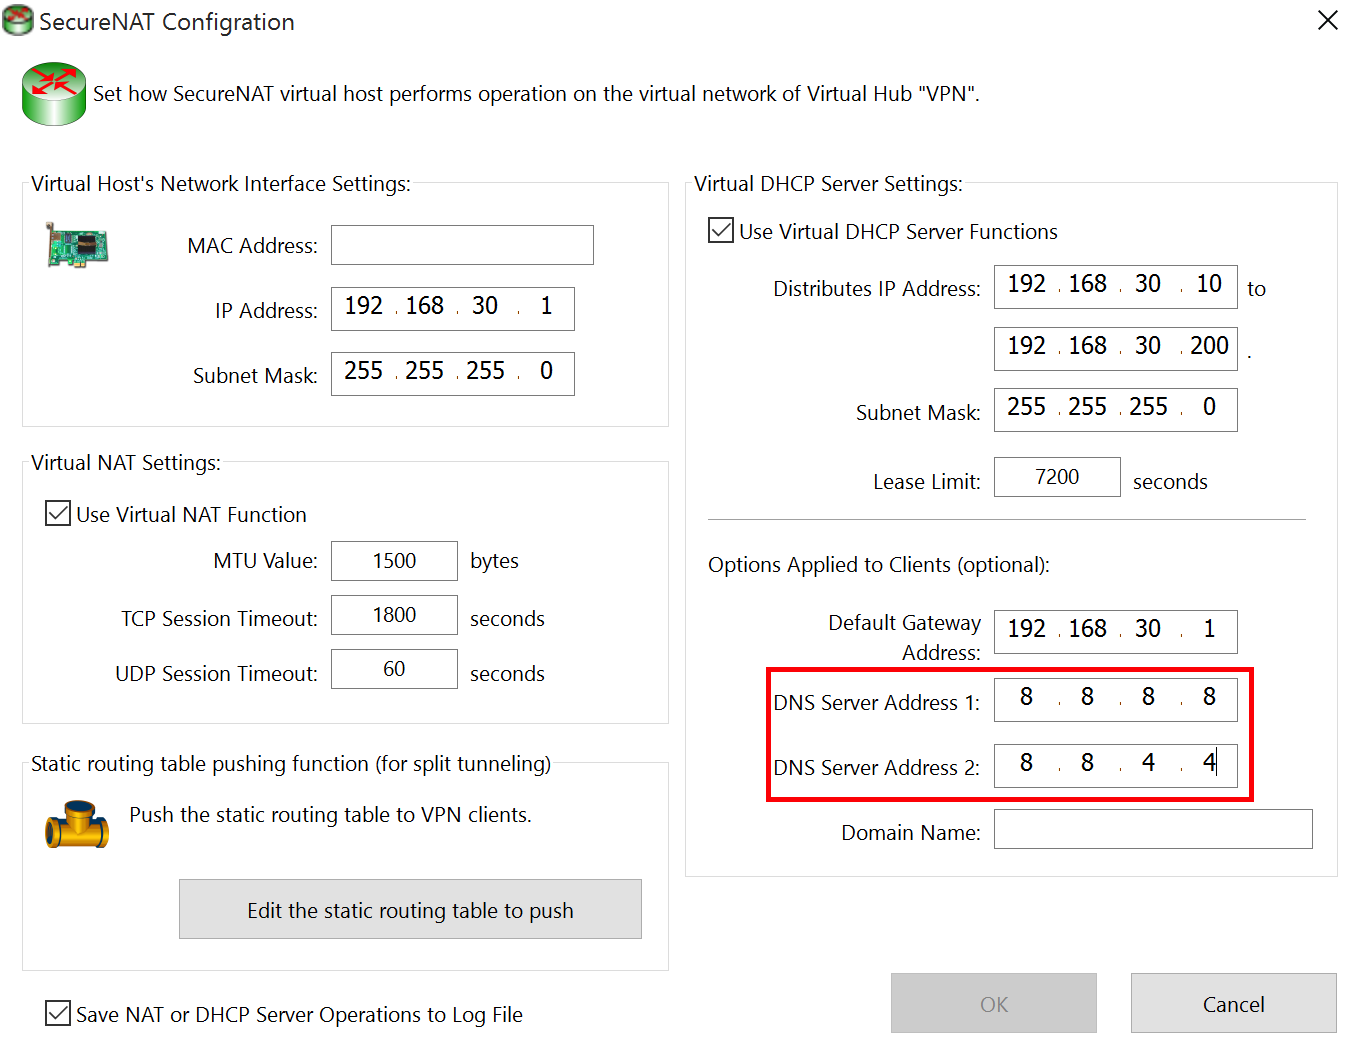Click the UDP Session Timeout field
The width and height of the screenshot is (1360, 1050).
(394, 669)
